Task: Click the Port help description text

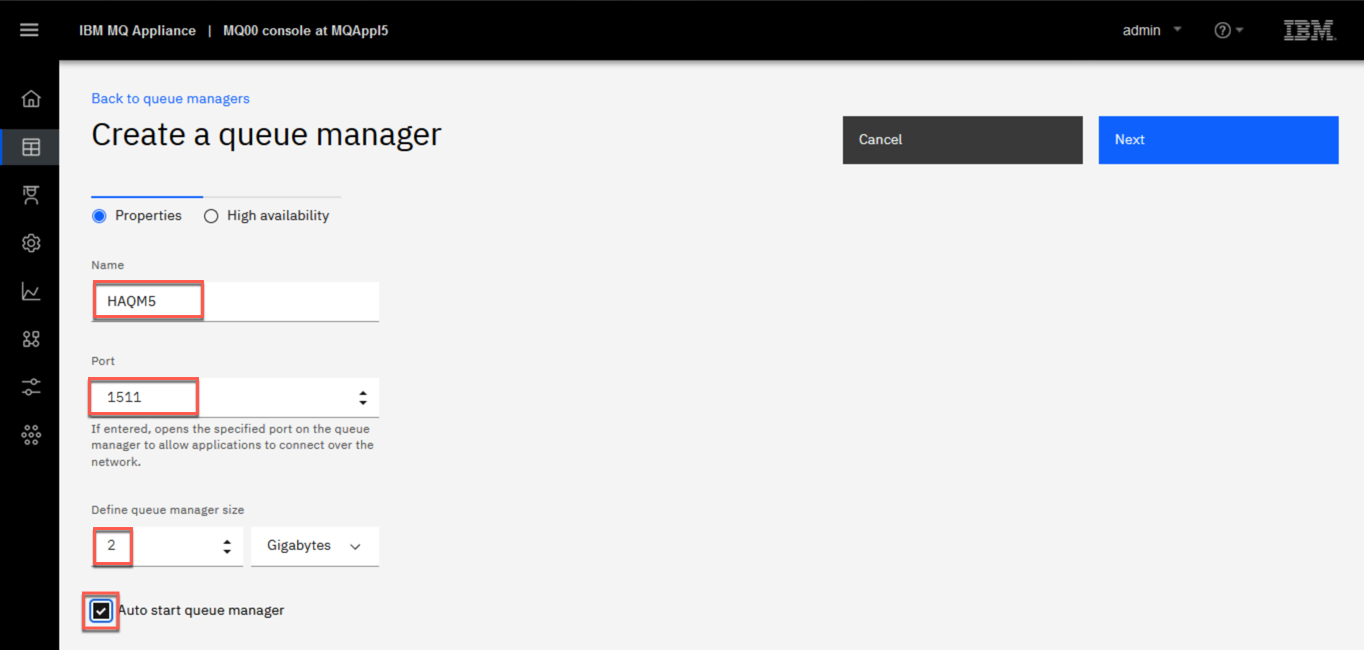Action: pos(232,446)
